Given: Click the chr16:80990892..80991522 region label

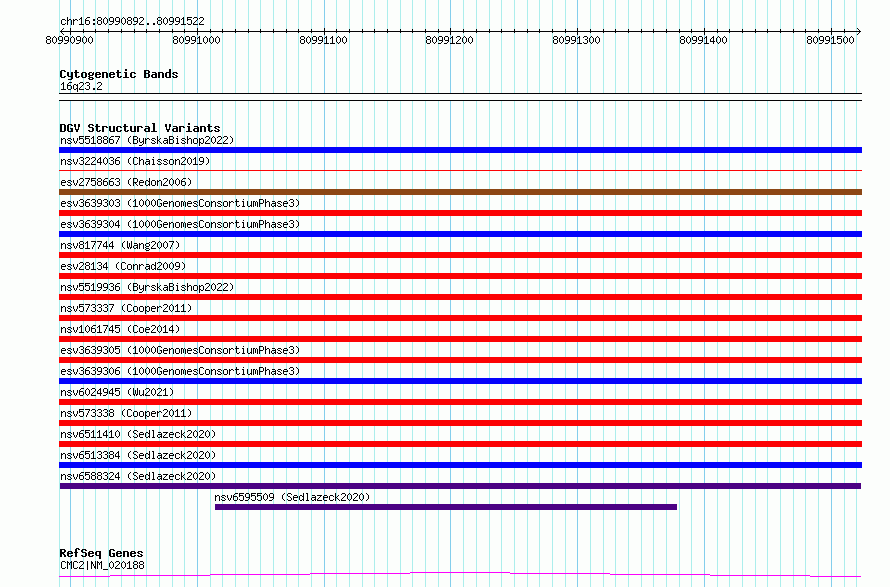Looking at the screenshot, I should click(132, 22).
